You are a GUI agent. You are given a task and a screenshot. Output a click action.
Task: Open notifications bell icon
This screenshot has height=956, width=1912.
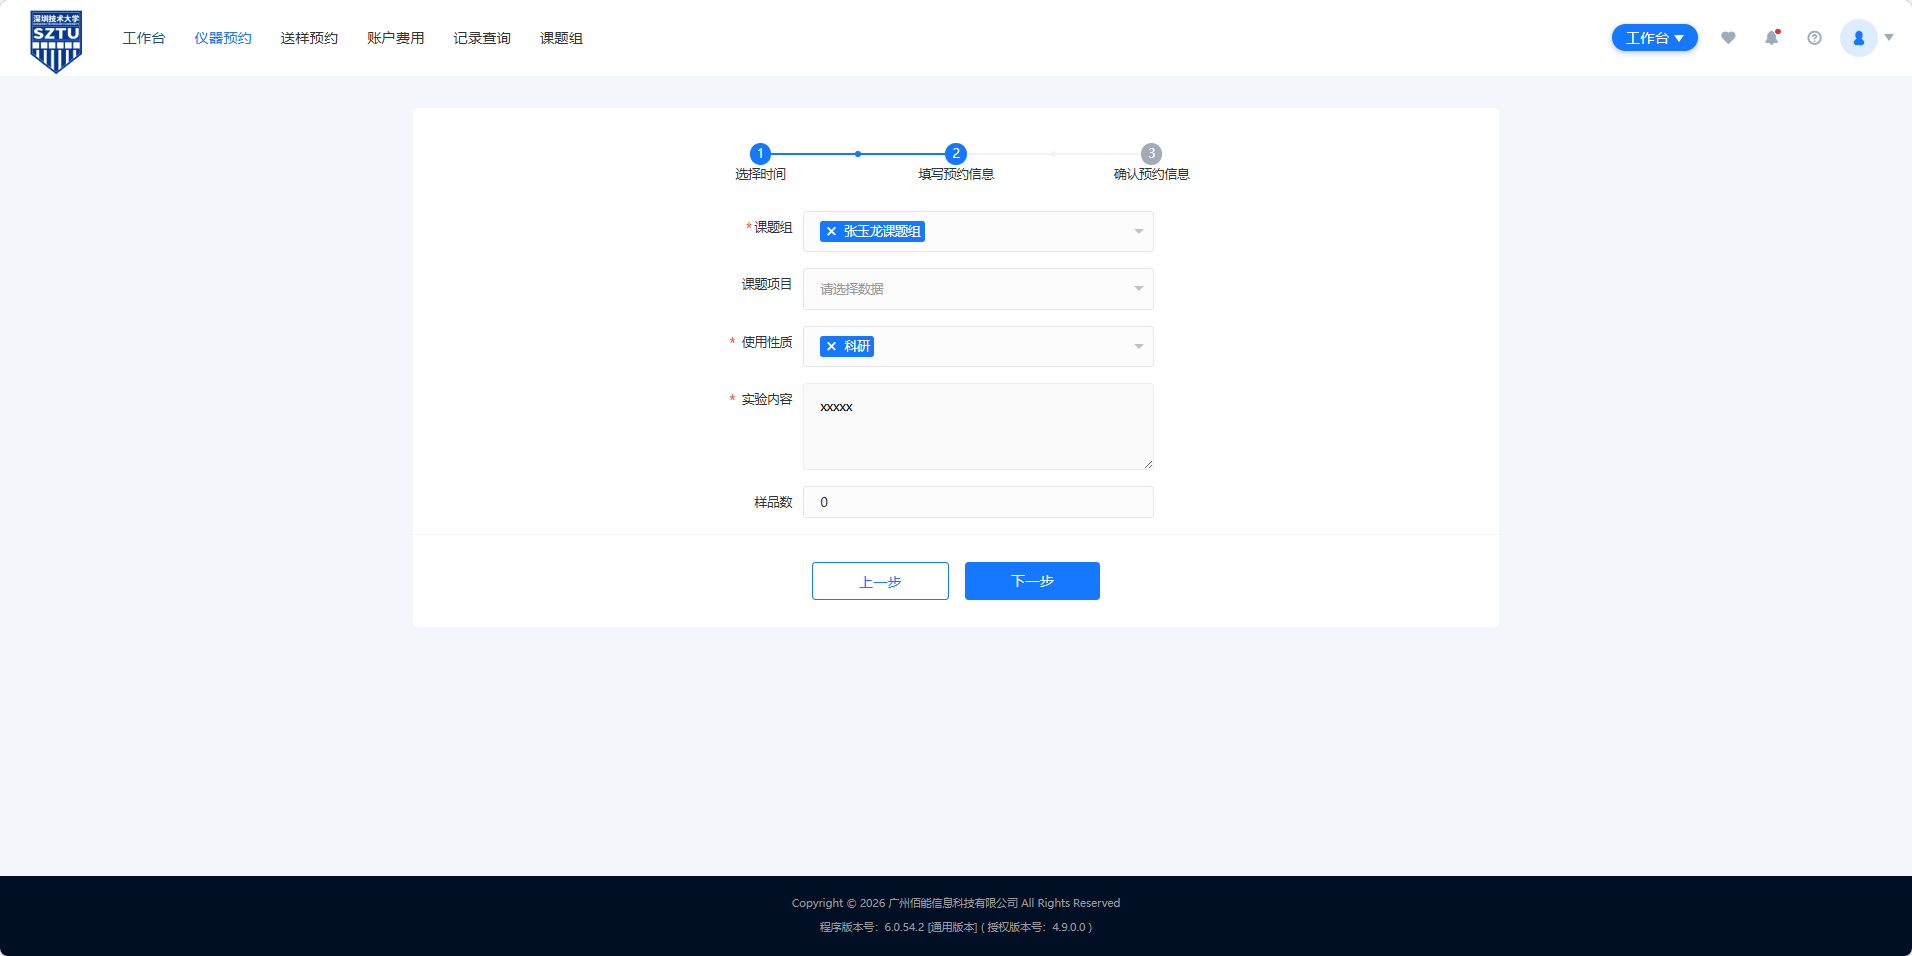click(x=1771, y=38)
